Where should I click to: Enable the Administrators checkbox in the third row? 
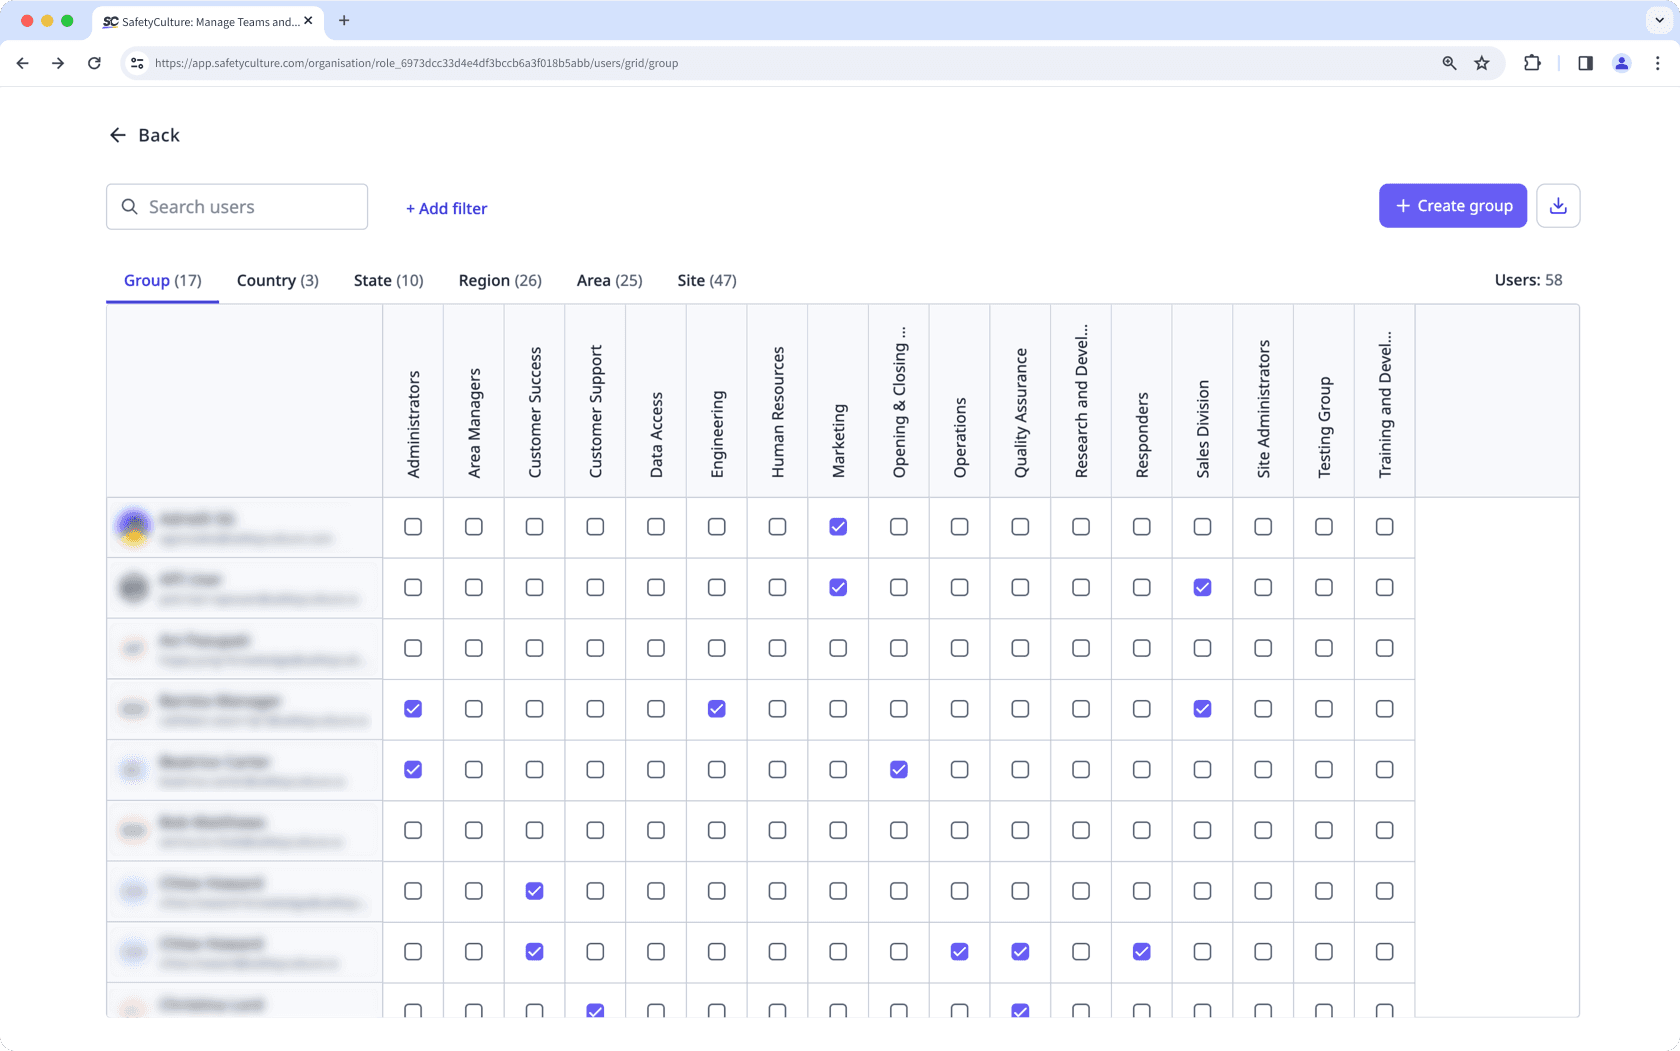pyautogui.click(x=412, y=648)
